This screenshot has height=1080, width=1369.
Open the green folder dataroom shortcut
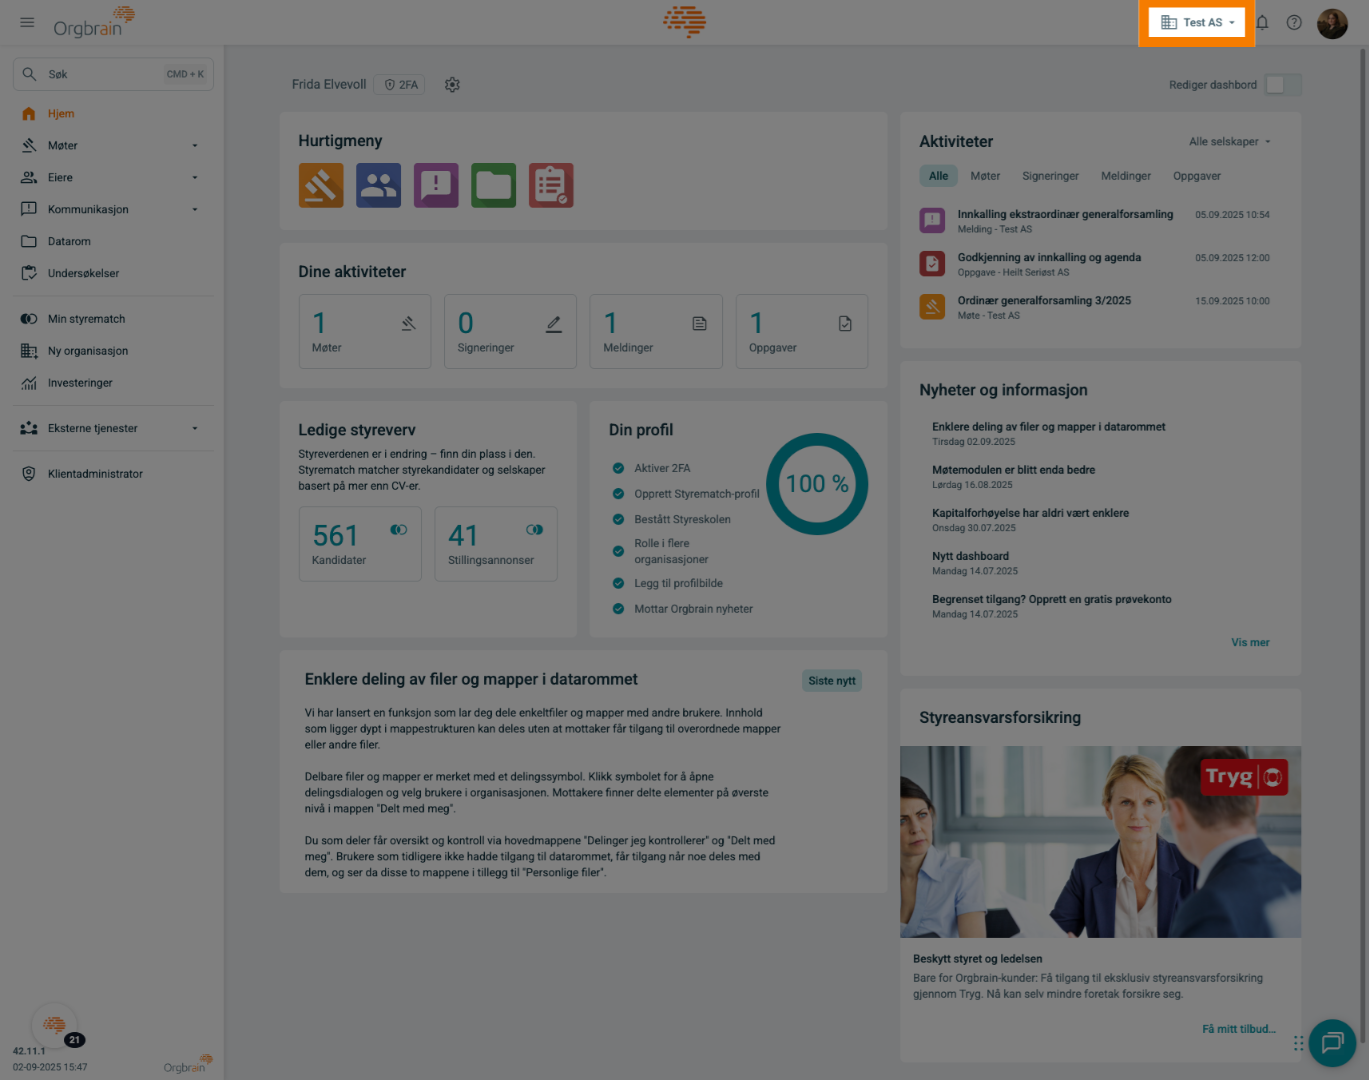tap(494, 185)
